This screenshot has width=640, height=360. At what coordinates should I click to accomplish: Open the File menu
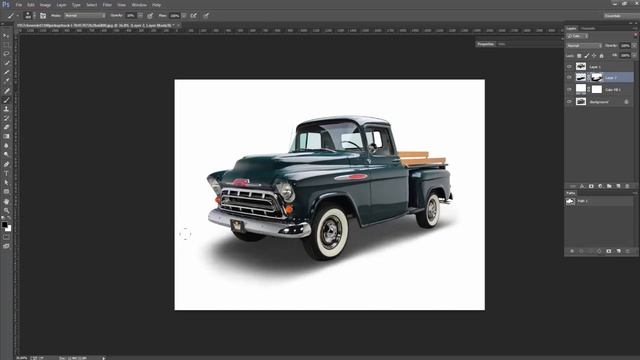click(19, 5)
